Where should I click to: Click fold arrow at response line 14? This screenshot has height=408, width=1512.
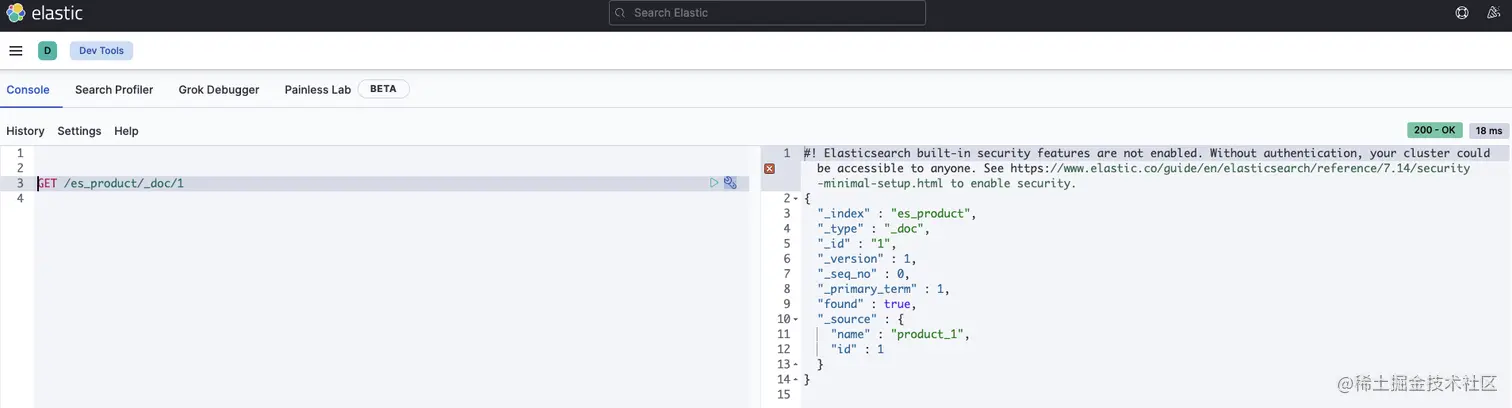pos(796,379)
